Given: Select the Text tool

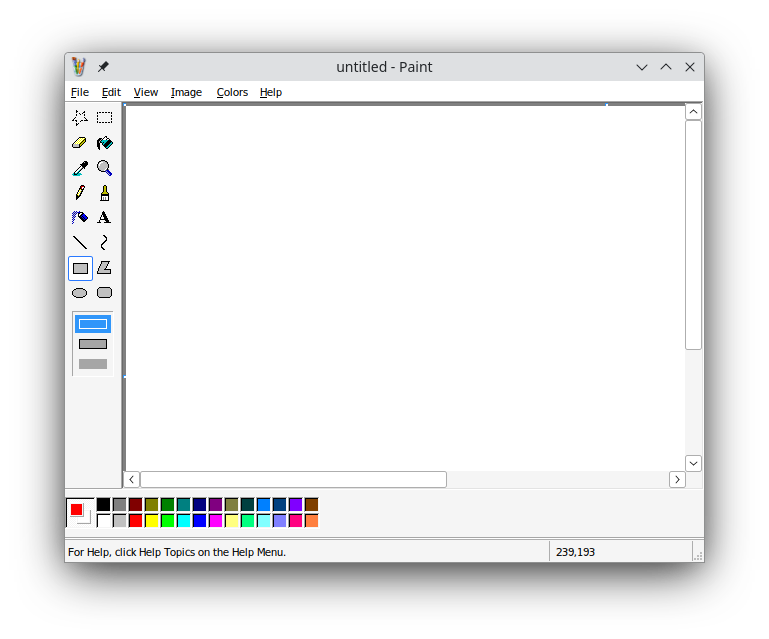Looking at the screenshot, I should [x=104, y=217].
